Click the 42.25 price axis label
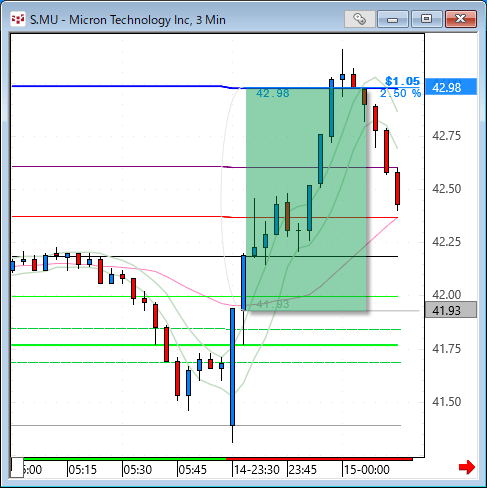 446,242
